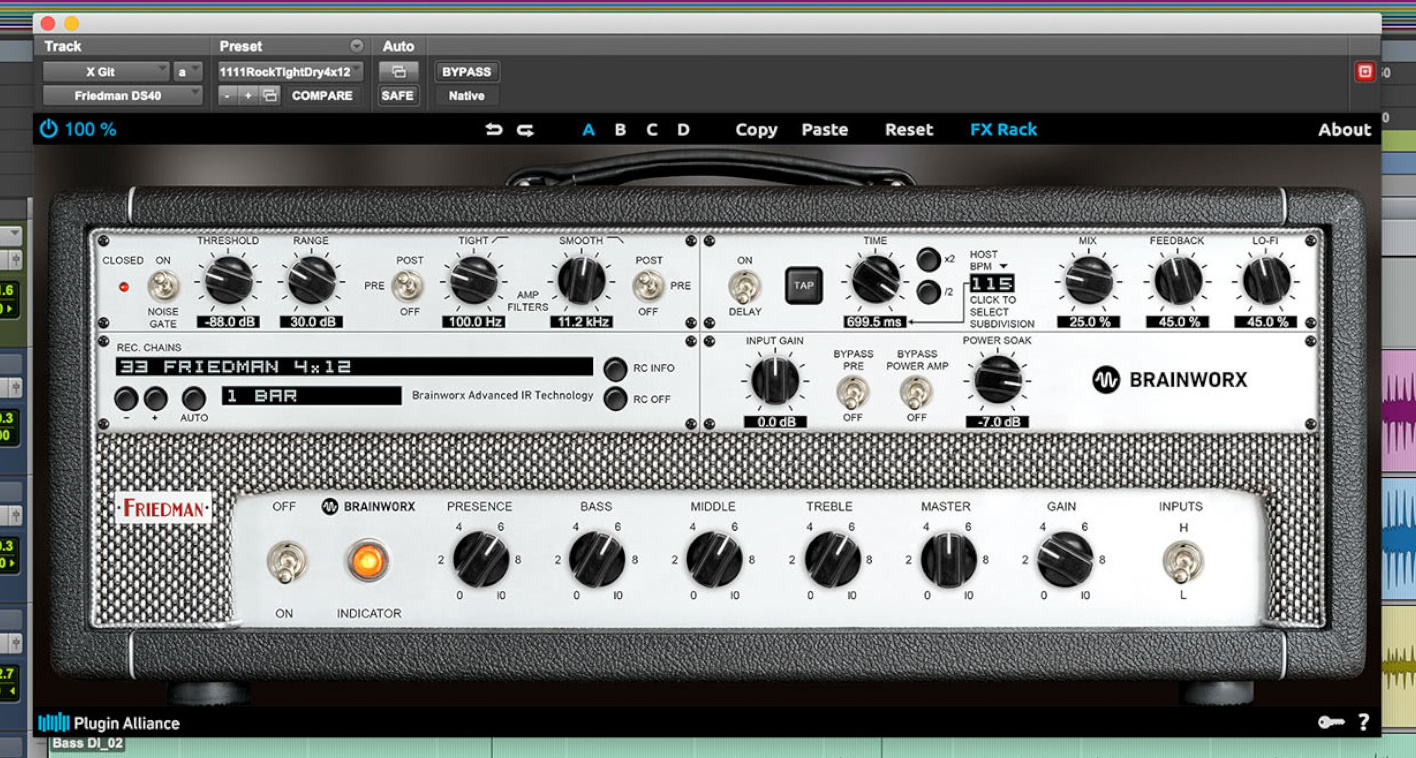This screenshot has width=1416, height=758.
Task: Click the RC OFF round button
Action: click(616, 399)
